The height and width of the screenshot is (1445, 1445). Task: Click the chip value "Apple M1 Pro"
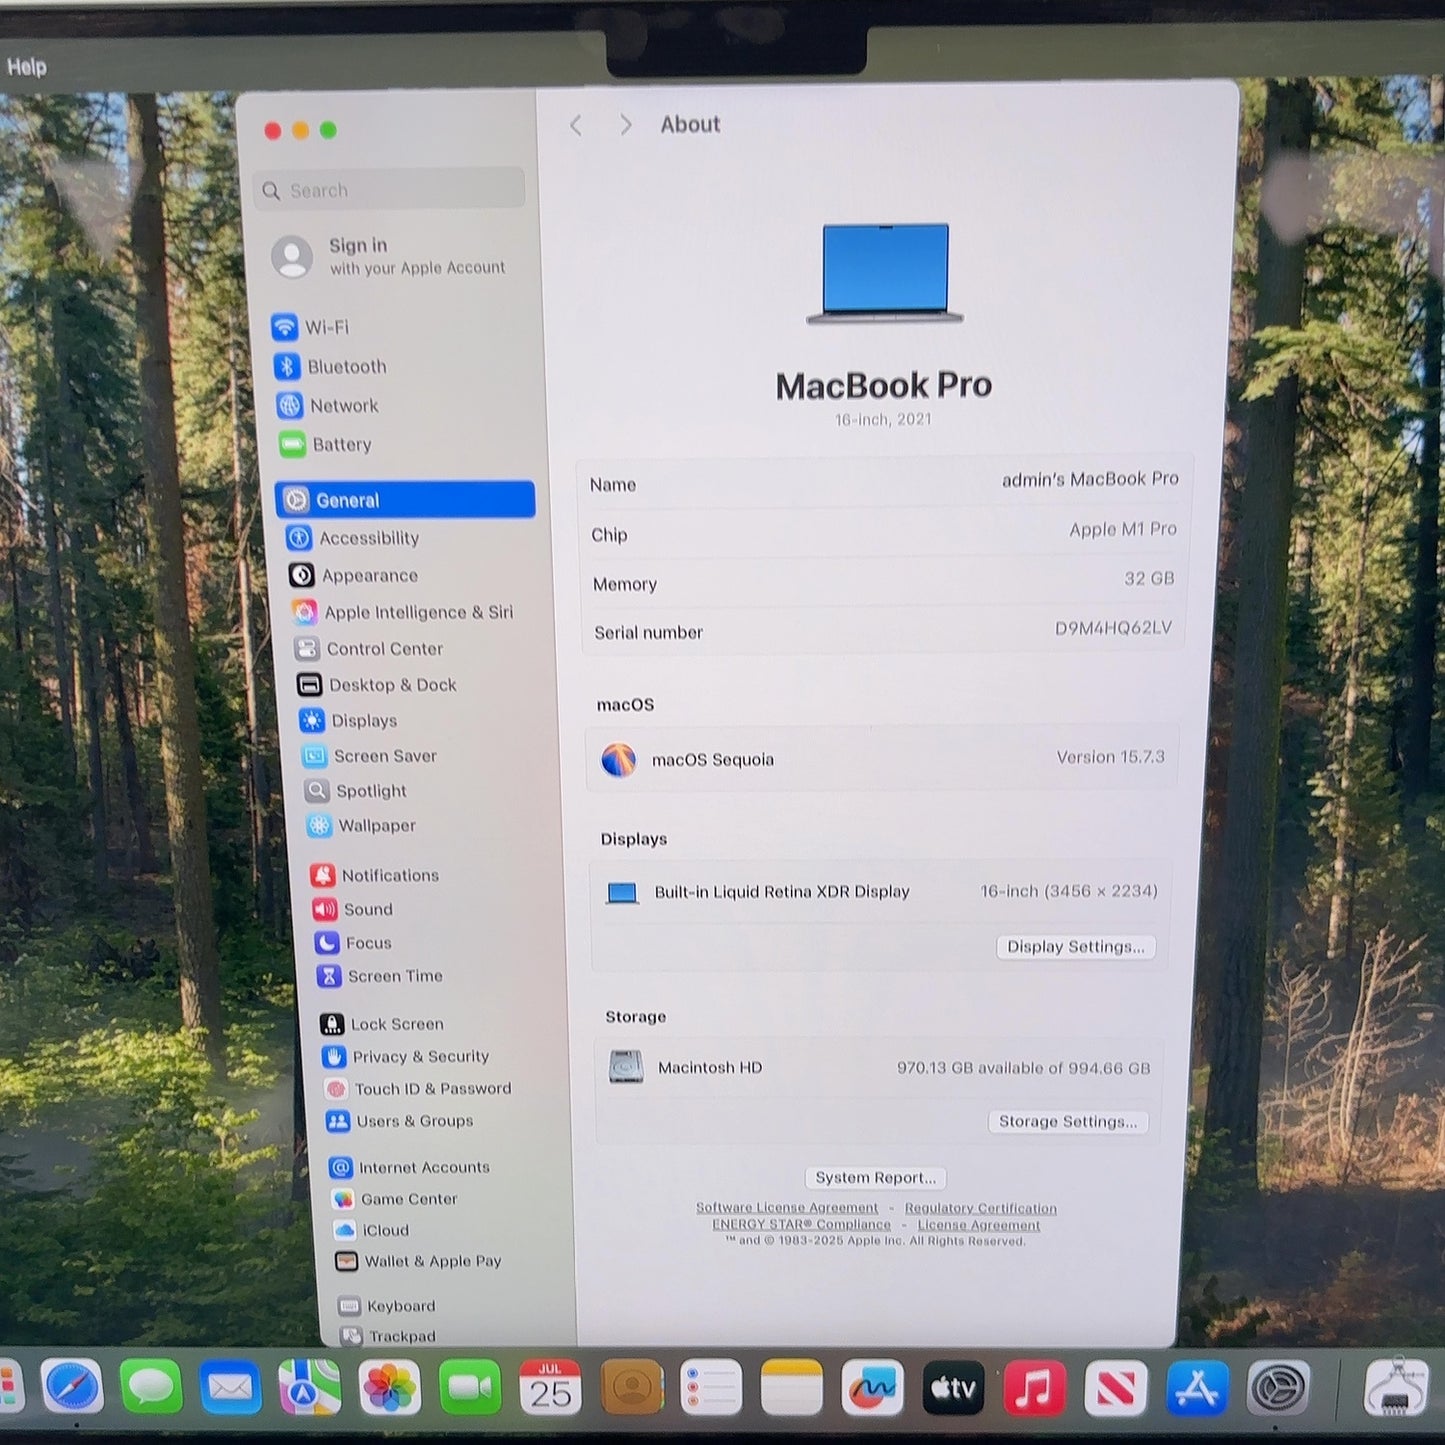pos(1123,529)
